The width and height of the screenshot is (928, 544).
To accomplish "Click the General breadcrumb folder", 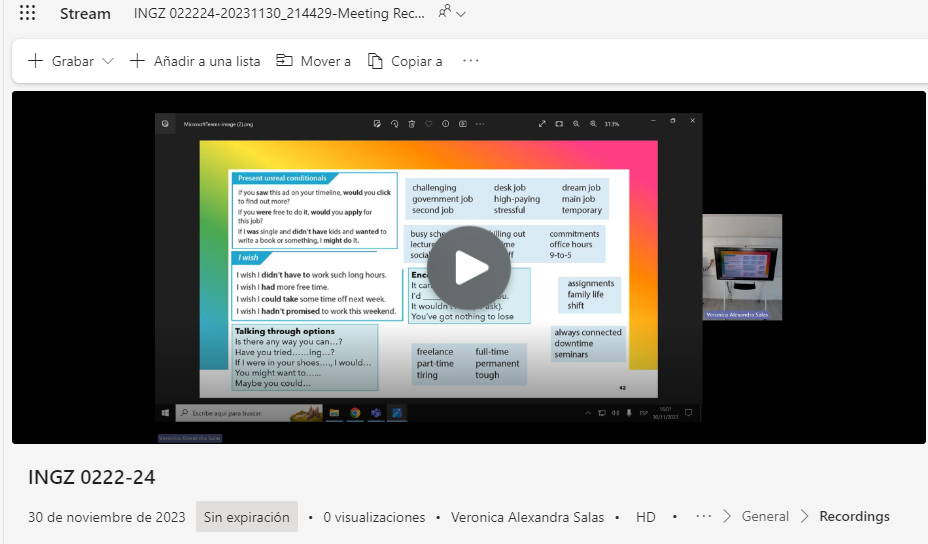I will coord(765,517).
